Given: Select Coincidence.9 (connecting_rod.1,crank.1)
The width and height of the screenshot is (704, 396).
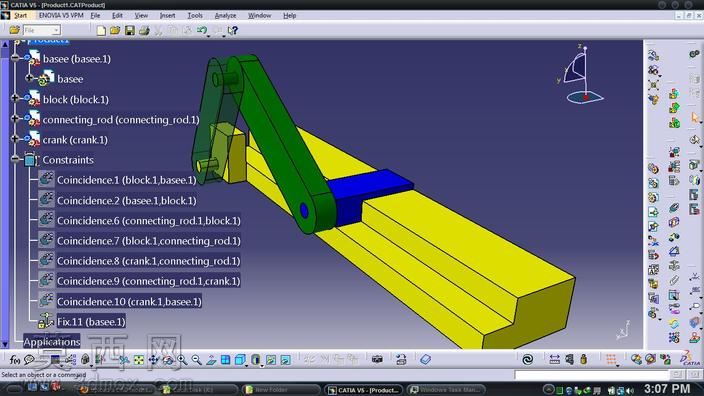Looking at the screenshot, I should (x=149, y=281).
